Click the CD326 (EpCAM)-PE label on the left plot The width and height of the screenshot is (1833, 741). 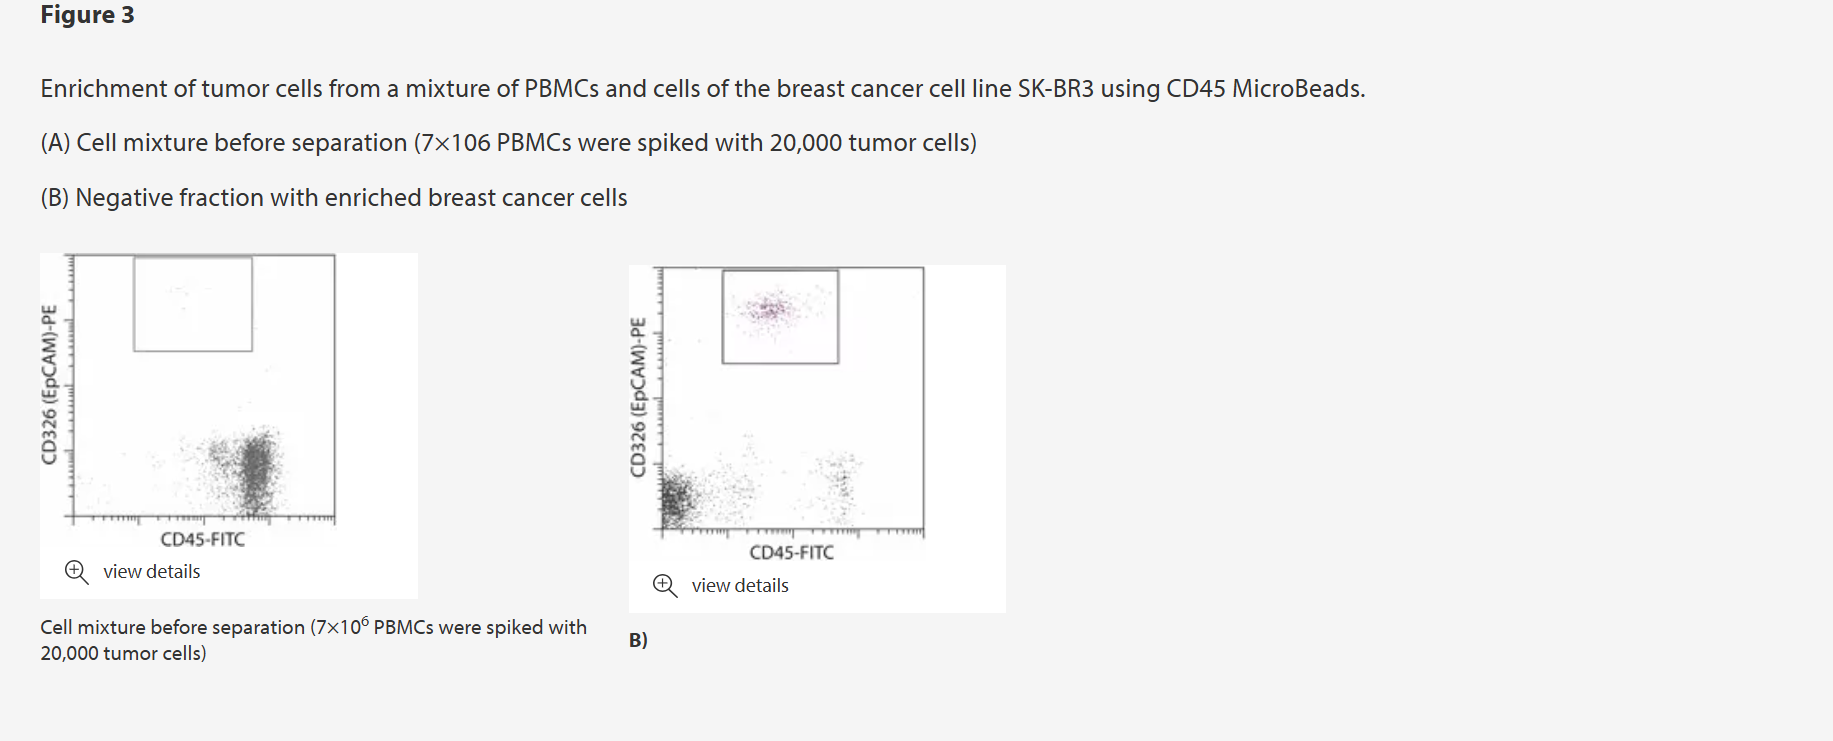pyautogui.click(x=49, y=385)
